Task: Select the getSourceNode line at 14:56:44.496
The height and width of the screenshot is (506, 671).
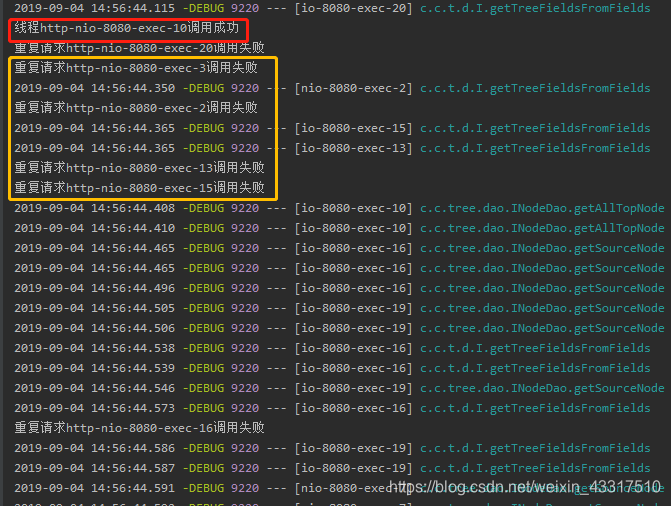Action: coord(339,288)
